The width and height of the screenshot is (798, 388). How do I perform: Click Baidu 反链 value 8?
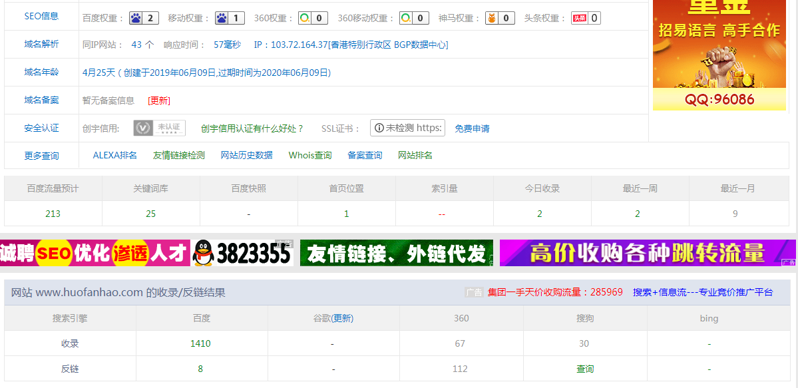click(x=201, y=369)
